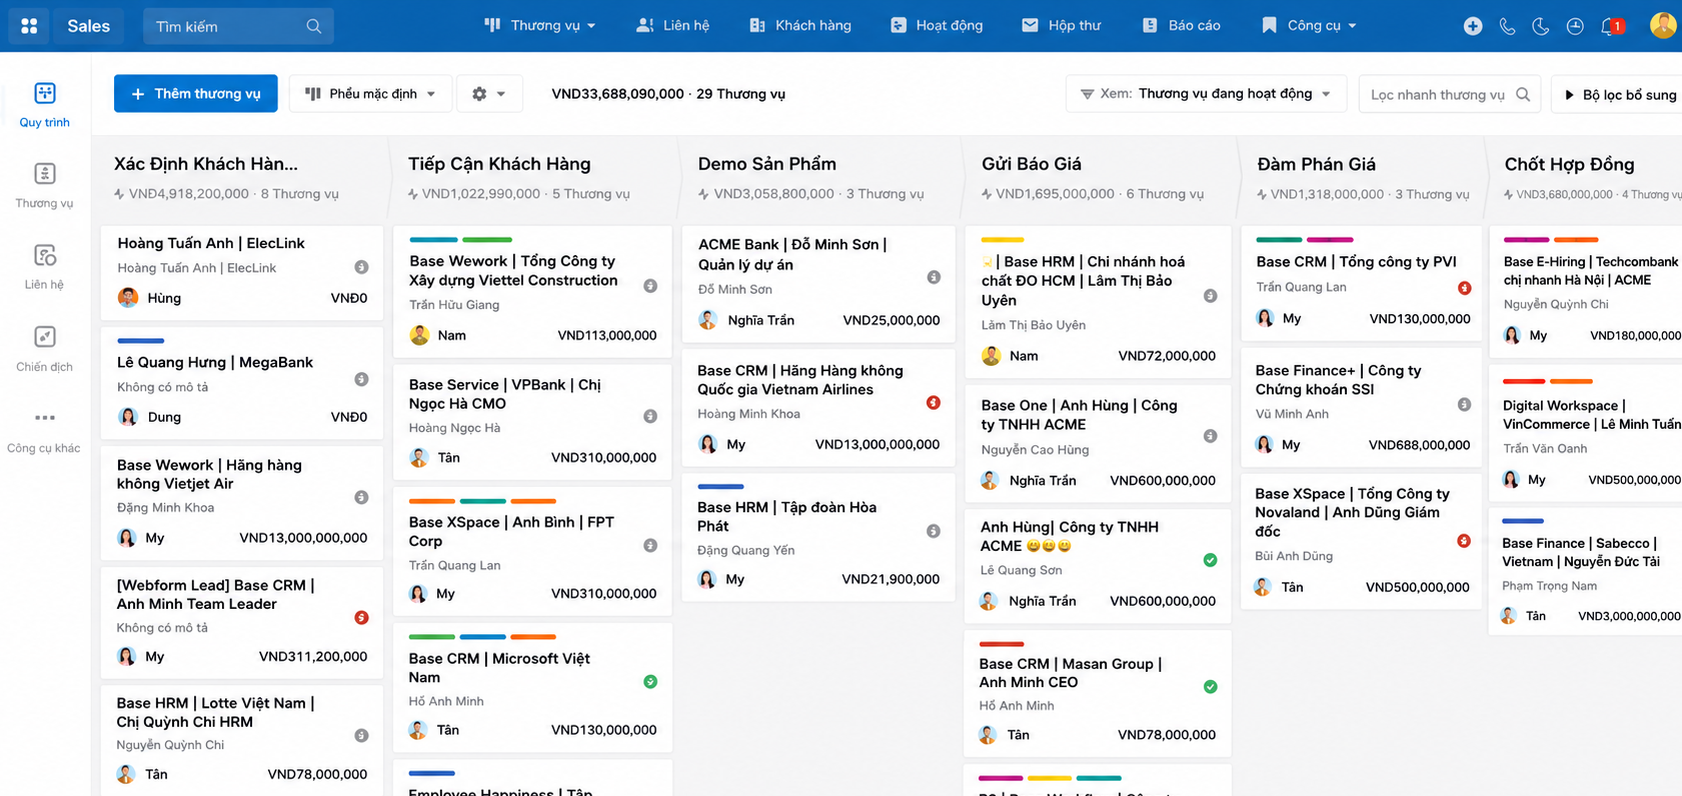Click blue label on Lê Quang Hưng MegaBank card

click(x=141, y=341)
